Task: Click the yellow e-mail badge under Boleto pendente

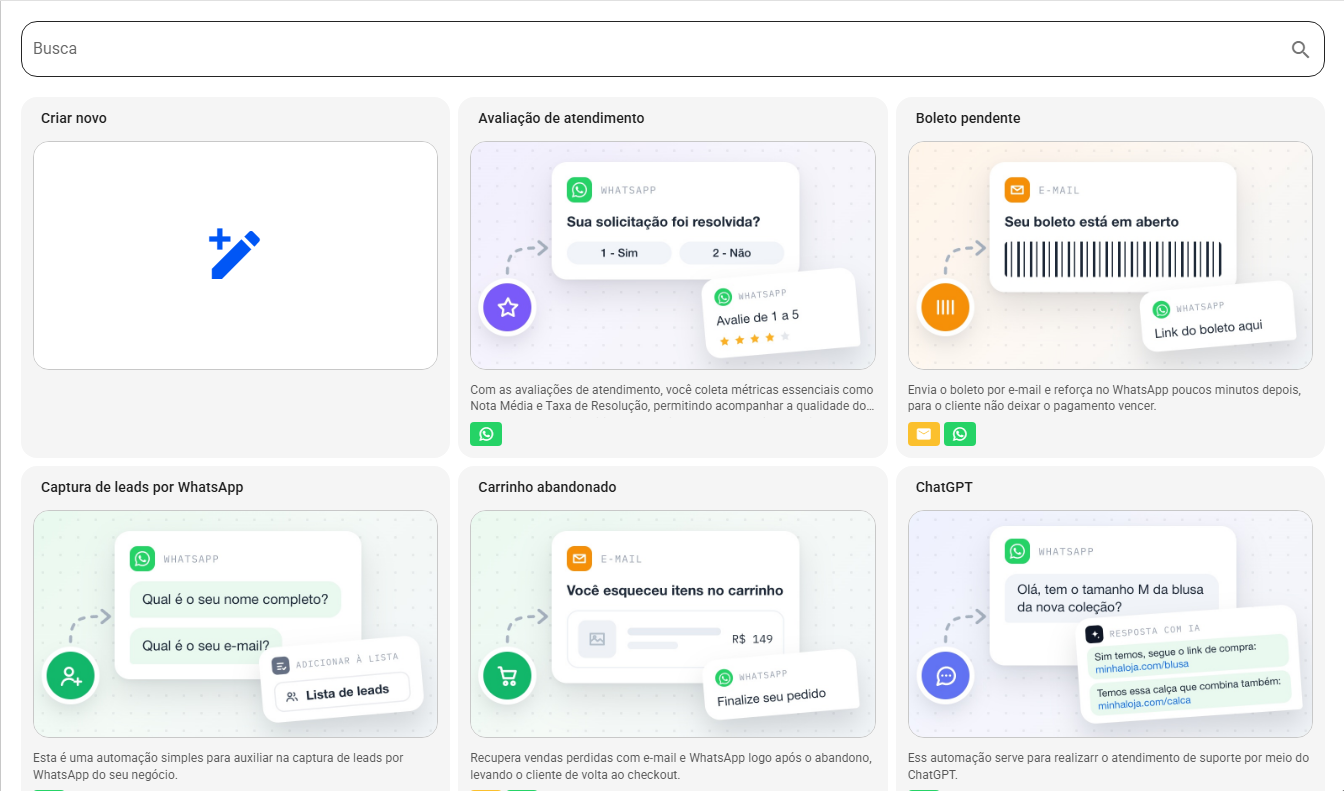Action: click(x=924, y=434)
